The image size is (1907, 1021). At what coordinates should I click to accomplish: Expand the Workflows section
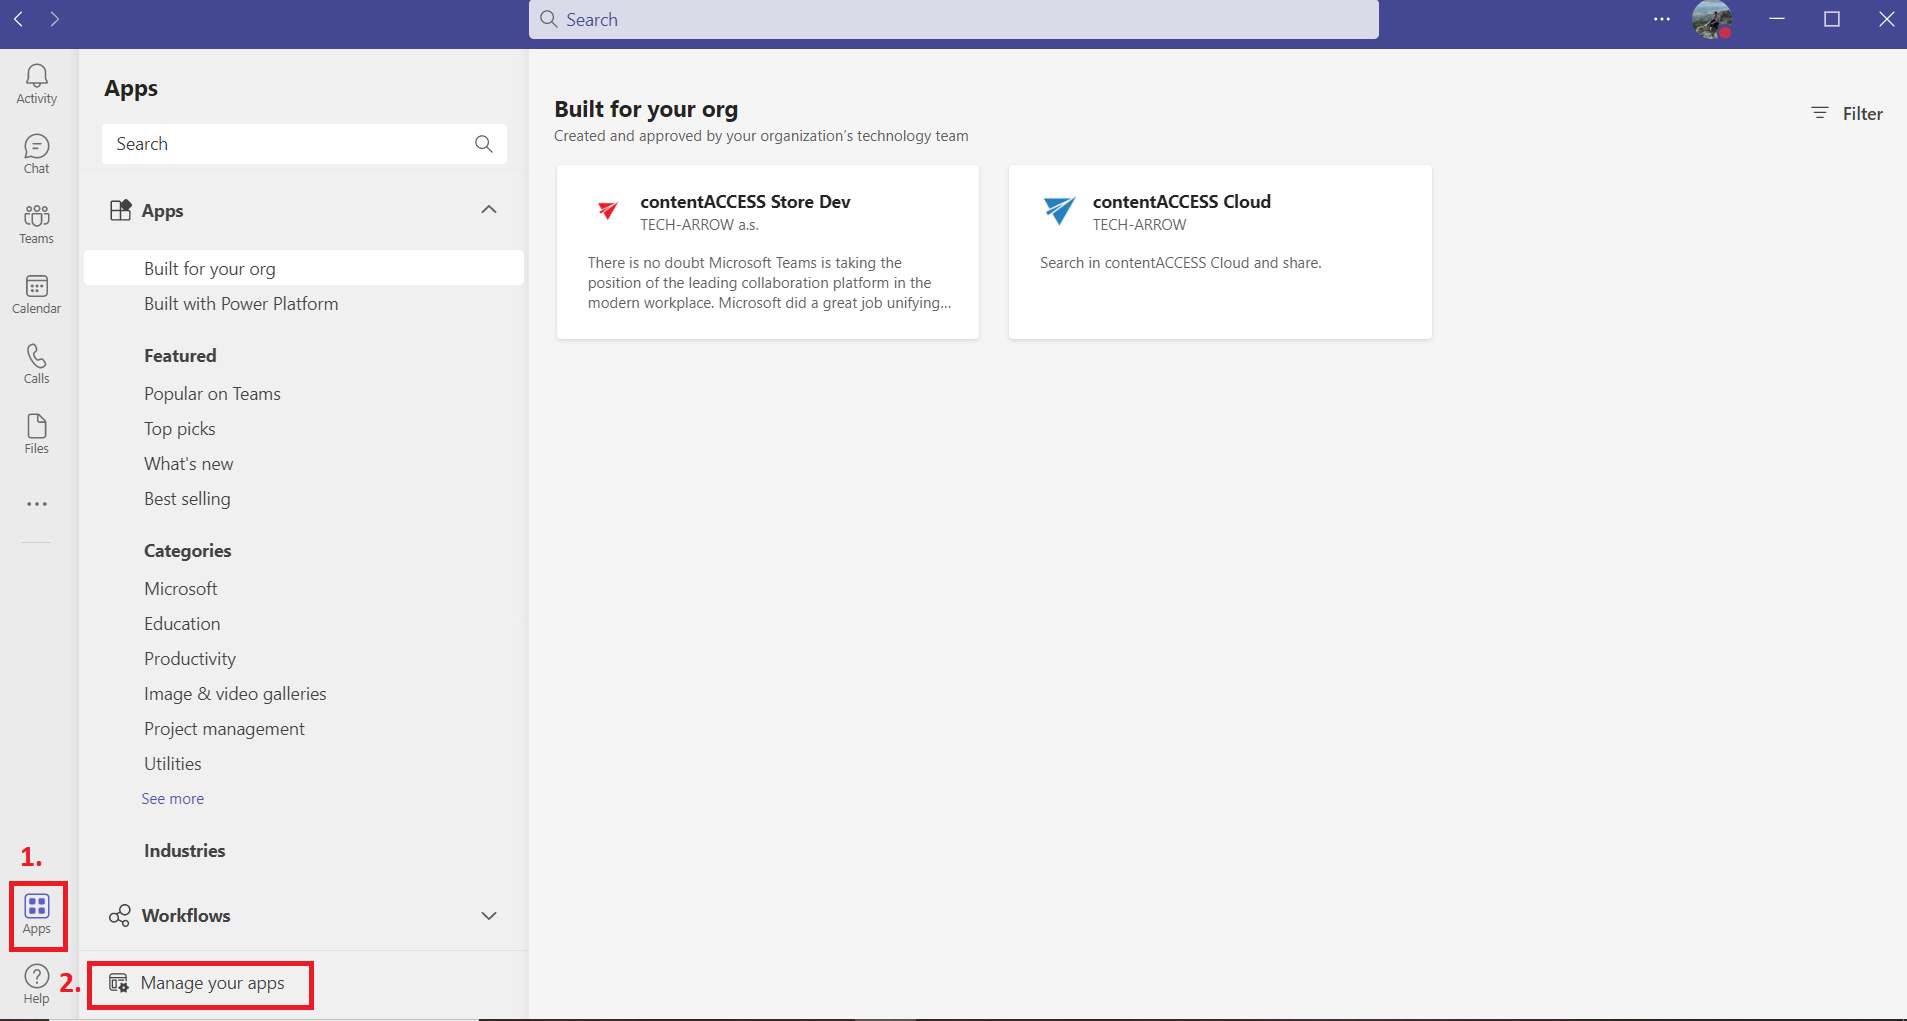point(488,916)
